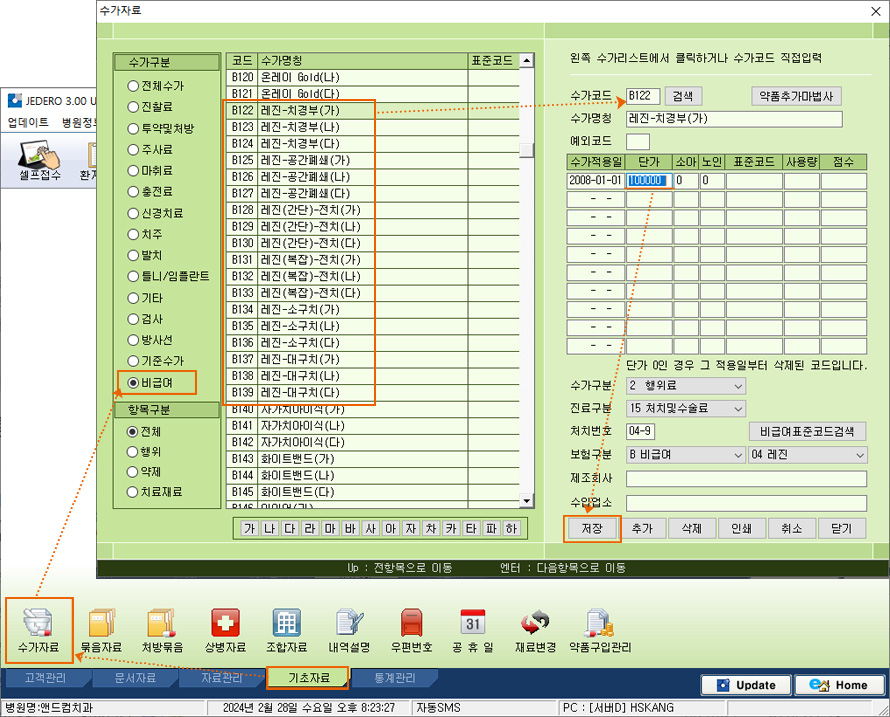Image resolution: width=890 pixels, height=717 pixels.
Task: Switch to the 통계관리 tab
Action: click(395, 678)
